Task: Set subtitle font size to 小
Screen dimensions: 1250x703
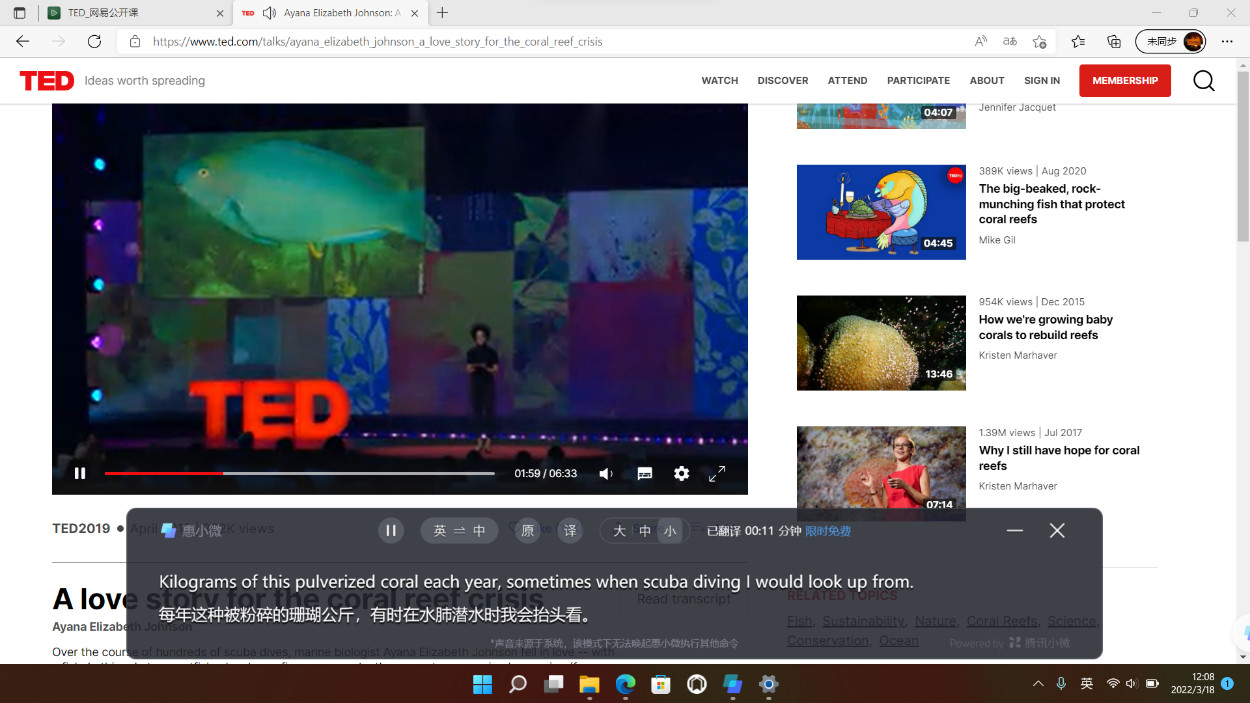Action: click(x=670, y=531)
